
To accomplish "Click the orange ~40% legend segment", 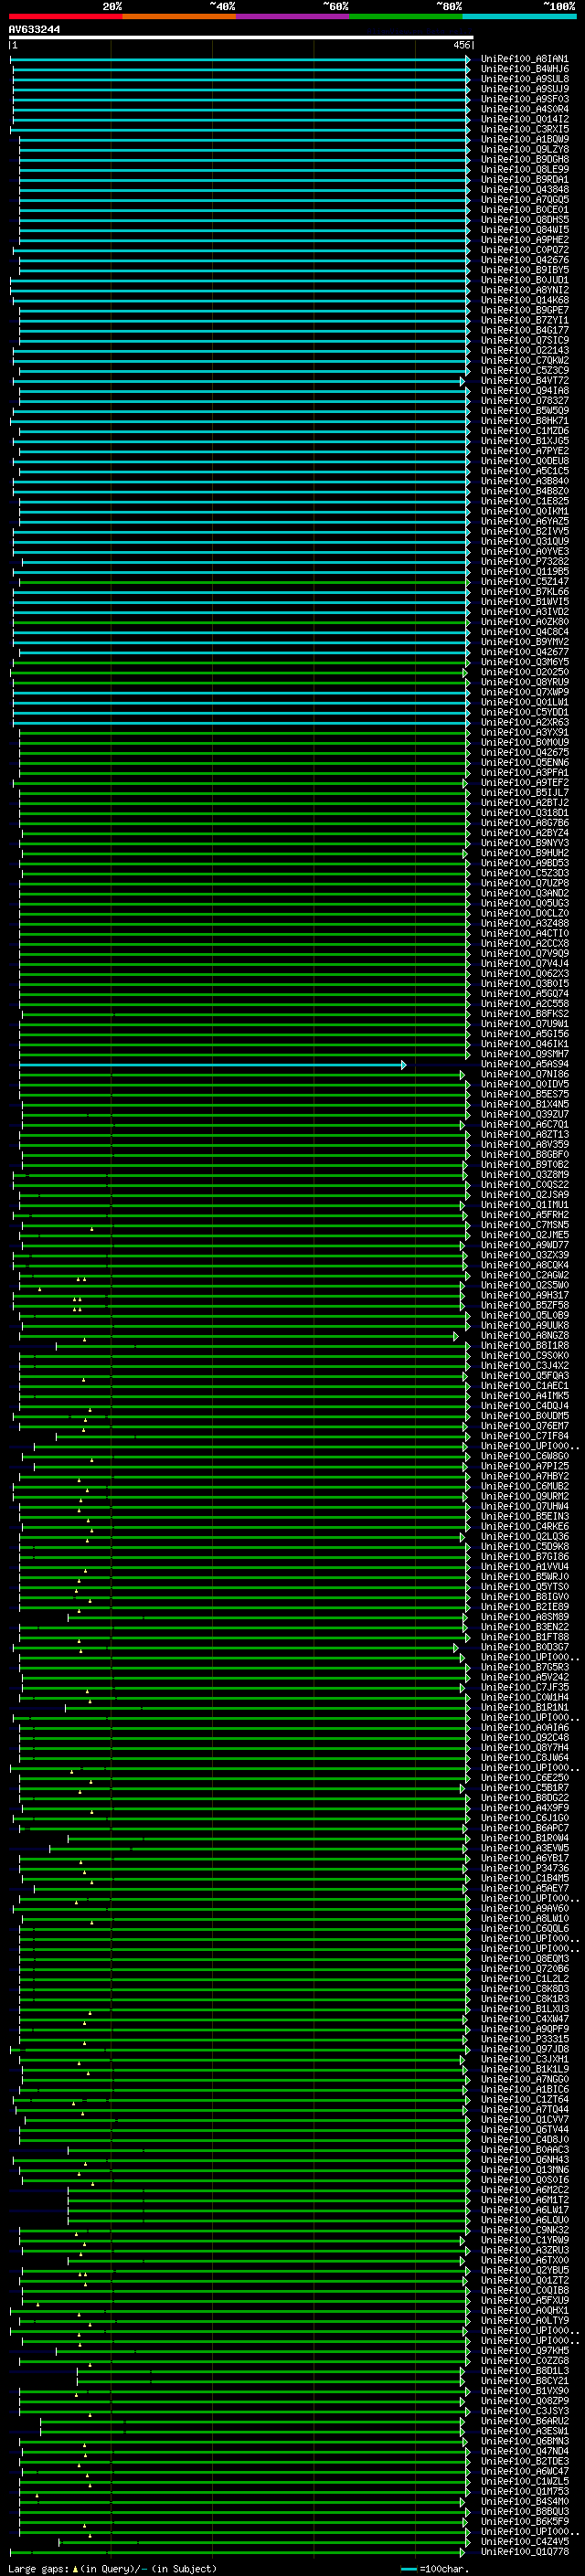I will pyautogui.click(x=179, y=16).
